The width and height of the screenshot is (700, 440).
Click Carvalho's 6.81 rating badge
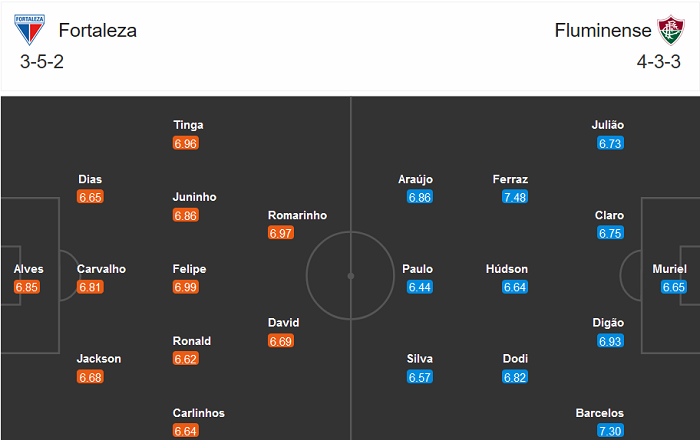(x=90, y=287)
